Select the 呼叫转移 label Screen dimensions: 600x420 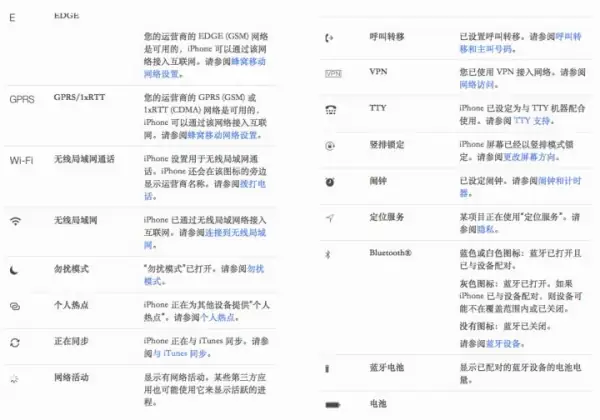tap(387, 36)
